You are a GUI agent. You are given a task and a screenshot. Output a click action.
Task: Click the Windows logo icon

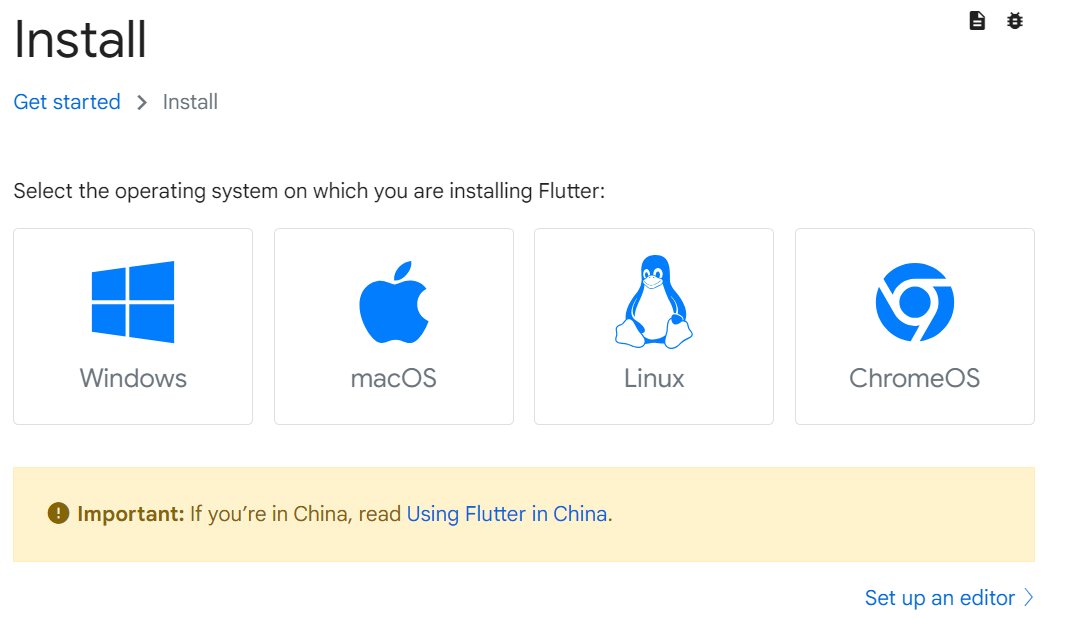[x=133, y=302]
